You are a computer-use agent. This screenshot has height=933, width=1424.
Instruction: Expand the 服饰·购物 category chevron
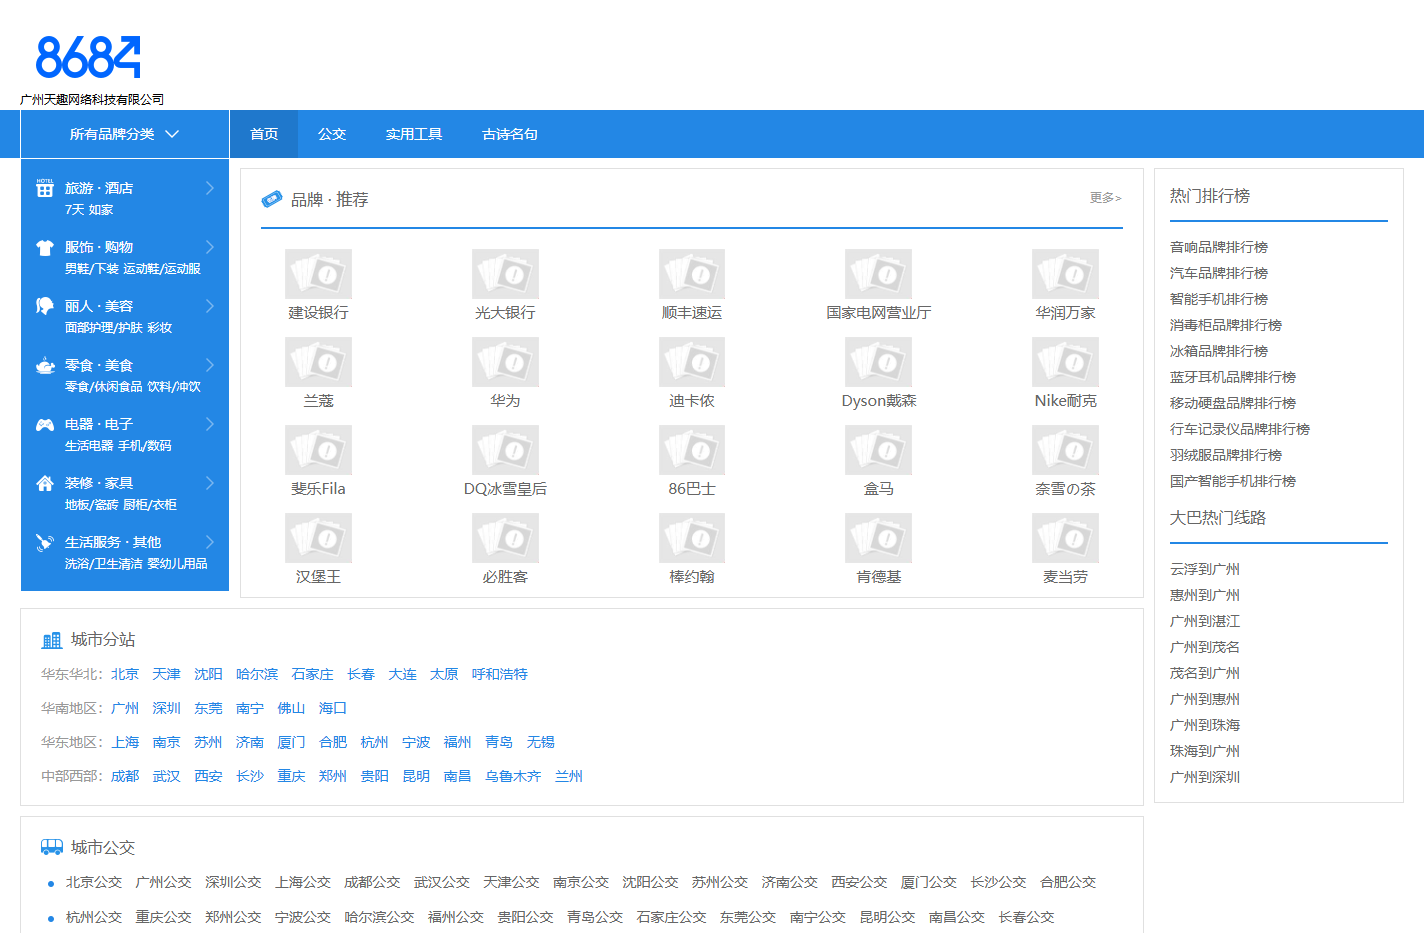[x=210, y=247]
